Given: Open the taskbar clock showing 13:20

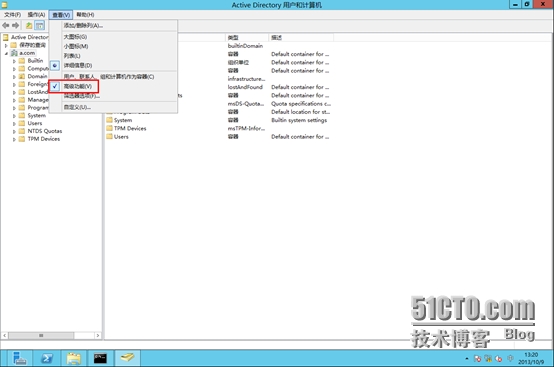Looking at the screenshot, I should (x=531, y=358).
